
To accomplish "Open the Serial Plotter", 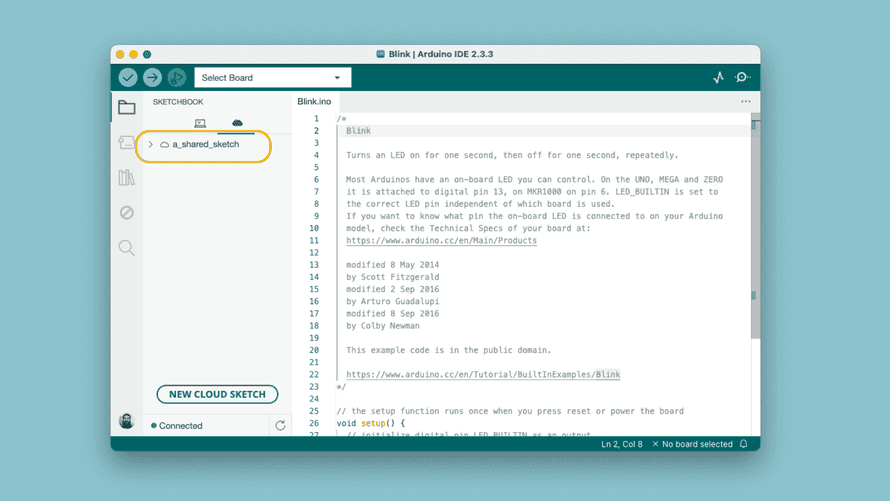I will click(718, 77).
